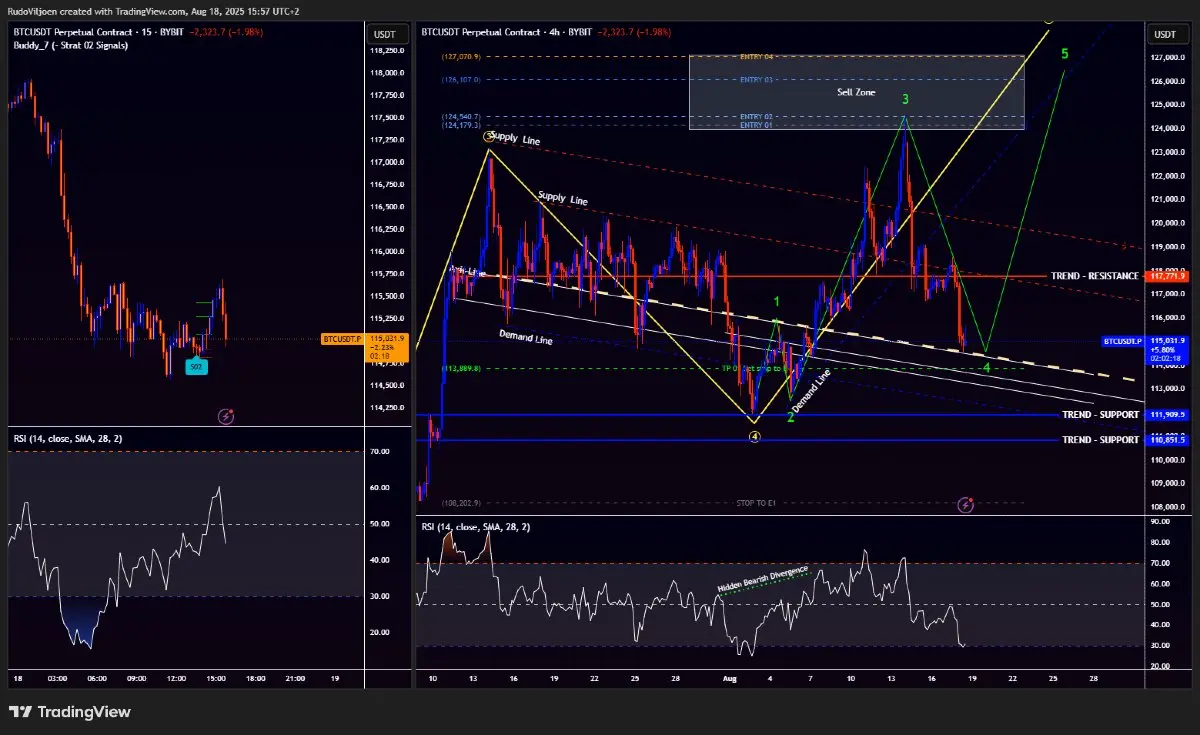The height and width of the screenshot is (735, 1200).
Task: Select the uppermost Supply Line label
Action: tap(515, 141)
